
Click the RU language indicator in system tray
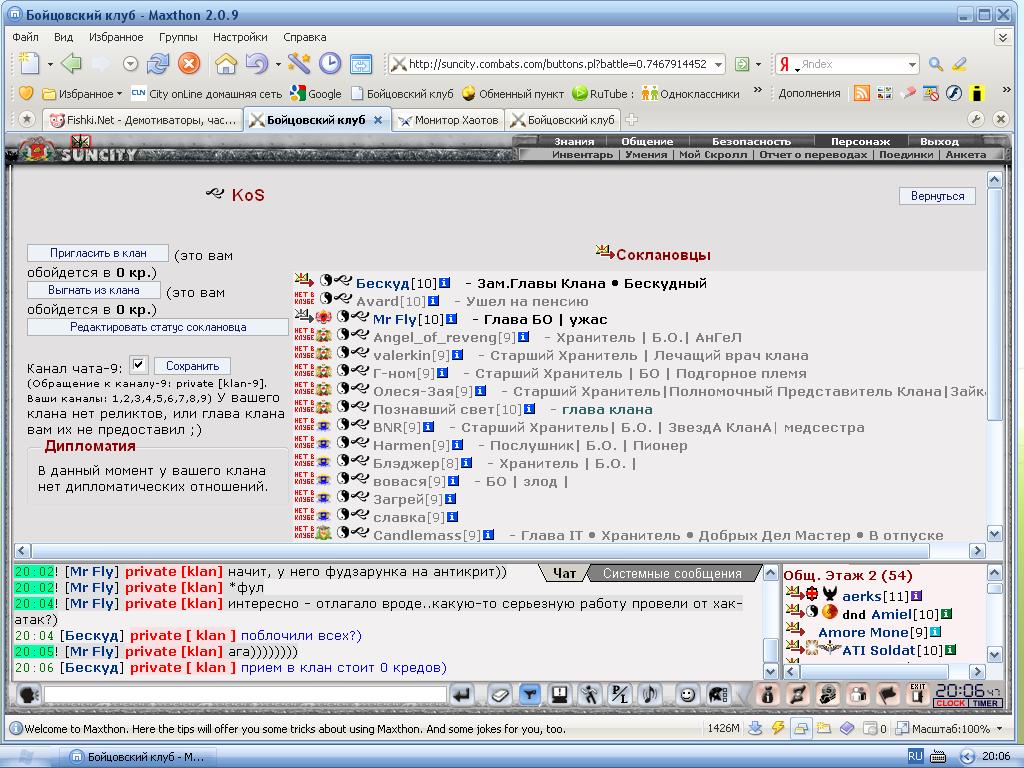915,756
